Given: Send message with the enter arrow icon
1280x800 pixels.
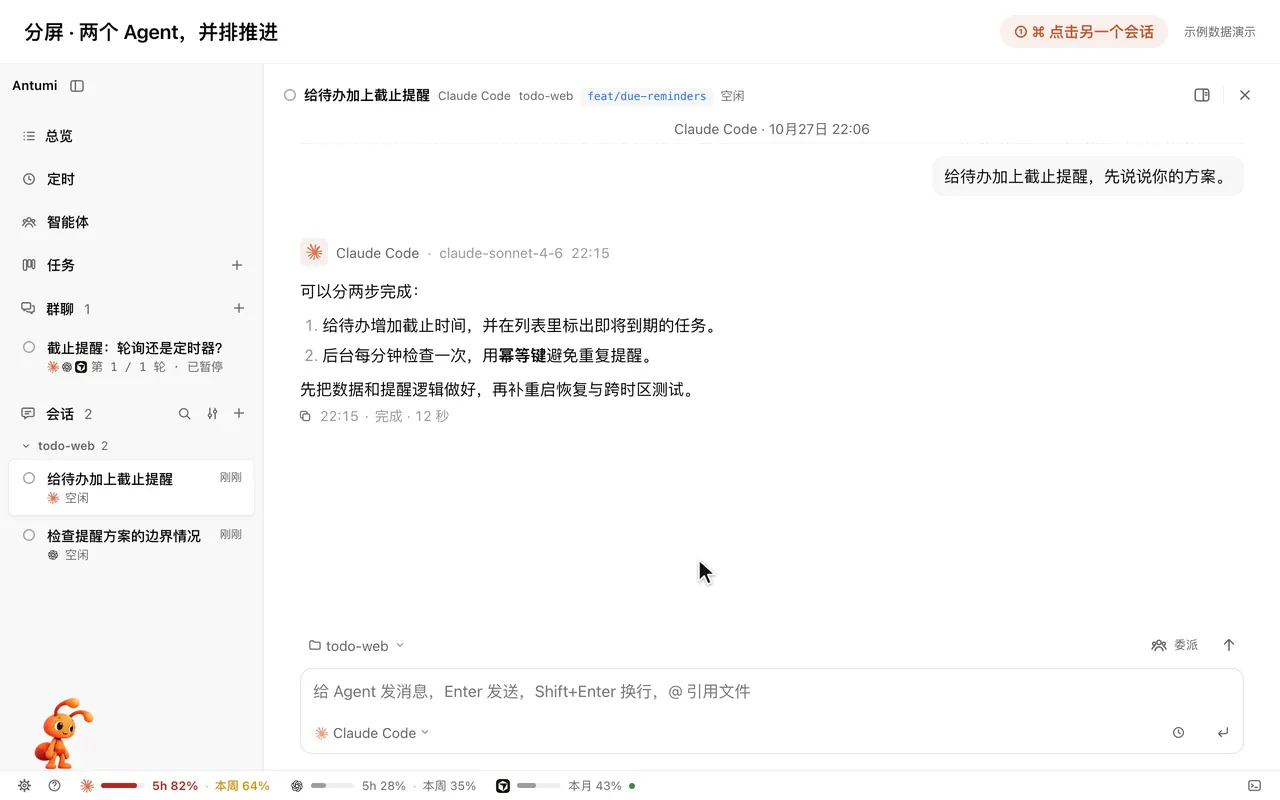Looking at the screenshot, I should (x=1223, y=733).
